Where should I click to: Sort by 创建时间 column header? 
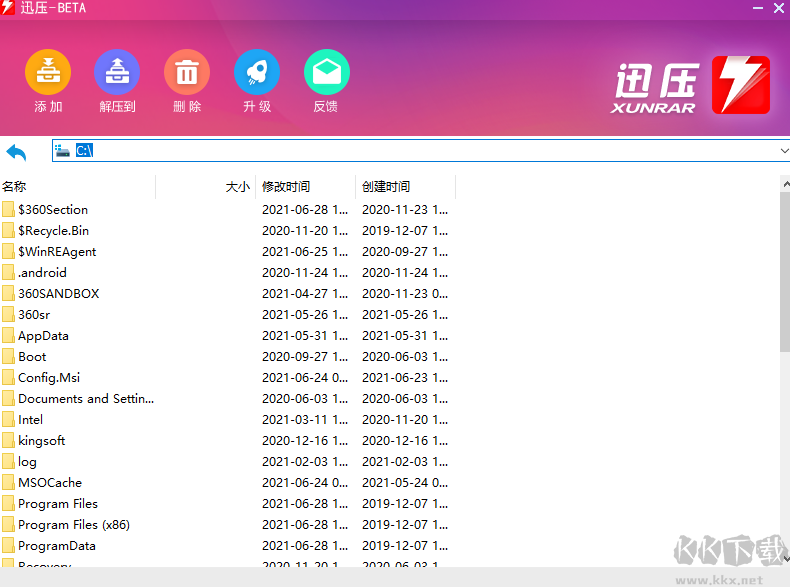tap(405, 186)
